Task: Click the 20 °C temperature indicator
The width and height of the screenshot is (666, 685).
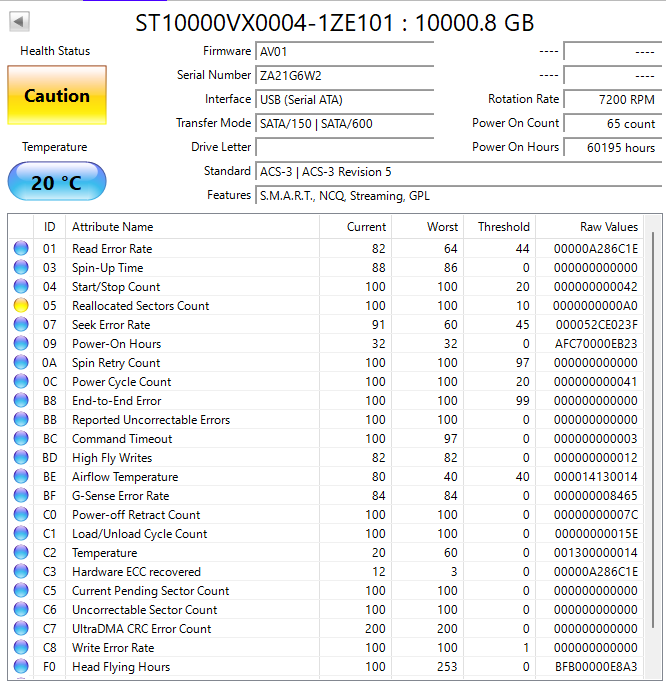Action: point(57,181)
